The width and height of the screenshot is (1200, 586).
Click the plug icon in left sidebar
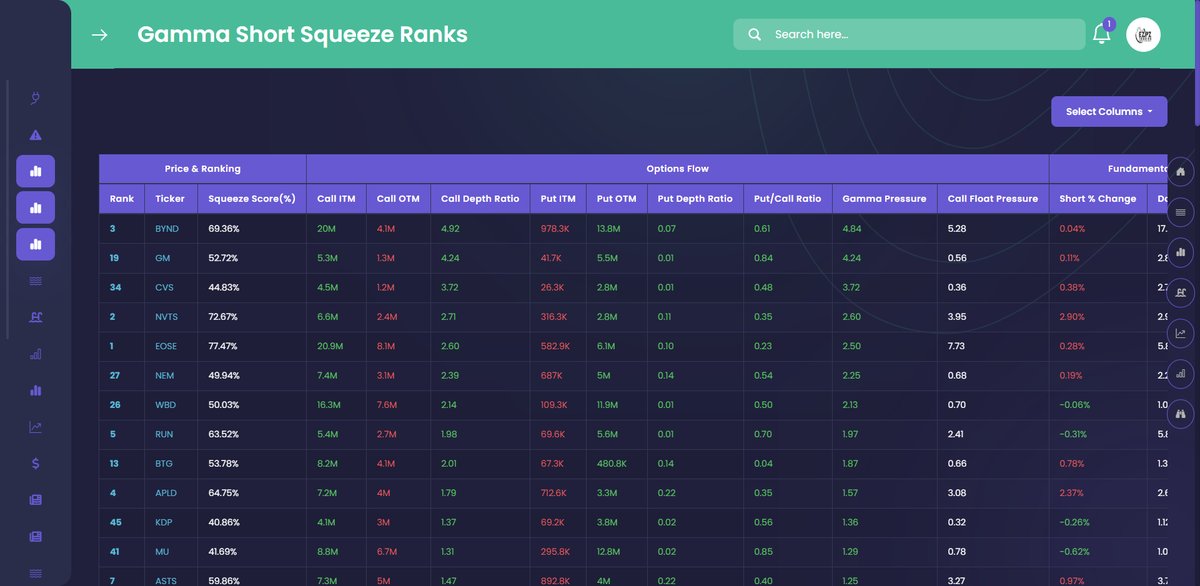pos(36,98)
